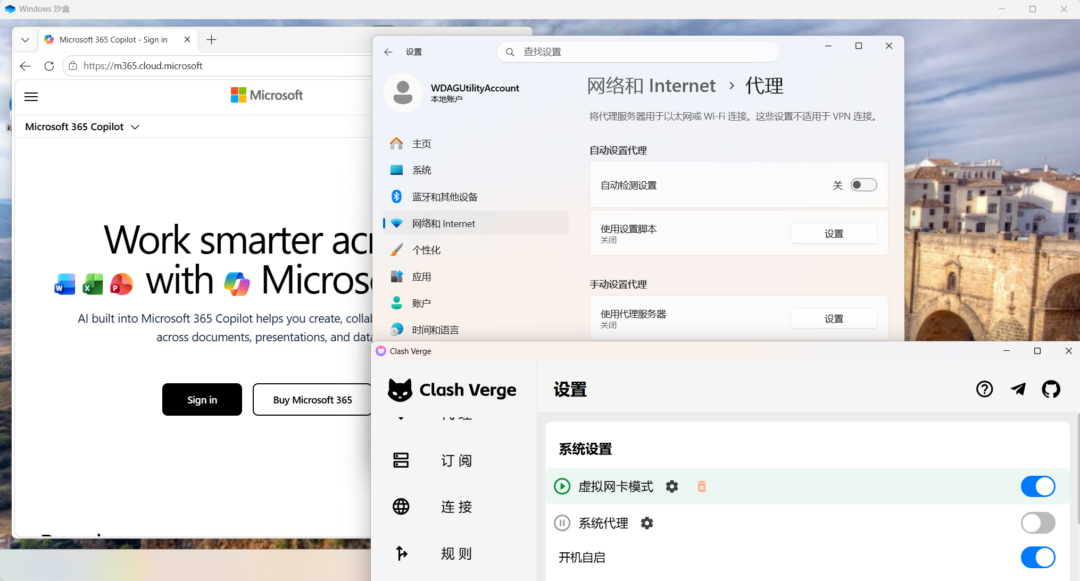Click the Excel icon on the Copilot page

pyautogui.click(x=93, y=284)
